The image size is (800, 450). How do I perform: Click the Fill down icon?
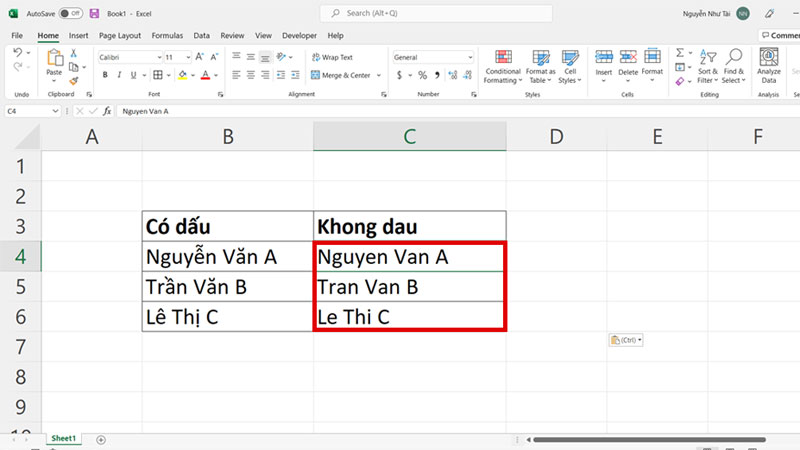coord(680,67)
